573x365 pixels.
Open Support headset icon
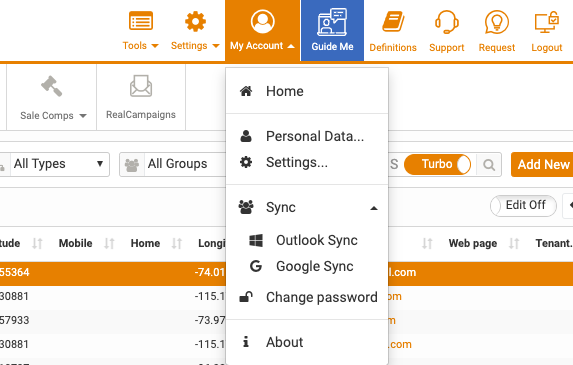pyautogui.click(x=447, y=22)
